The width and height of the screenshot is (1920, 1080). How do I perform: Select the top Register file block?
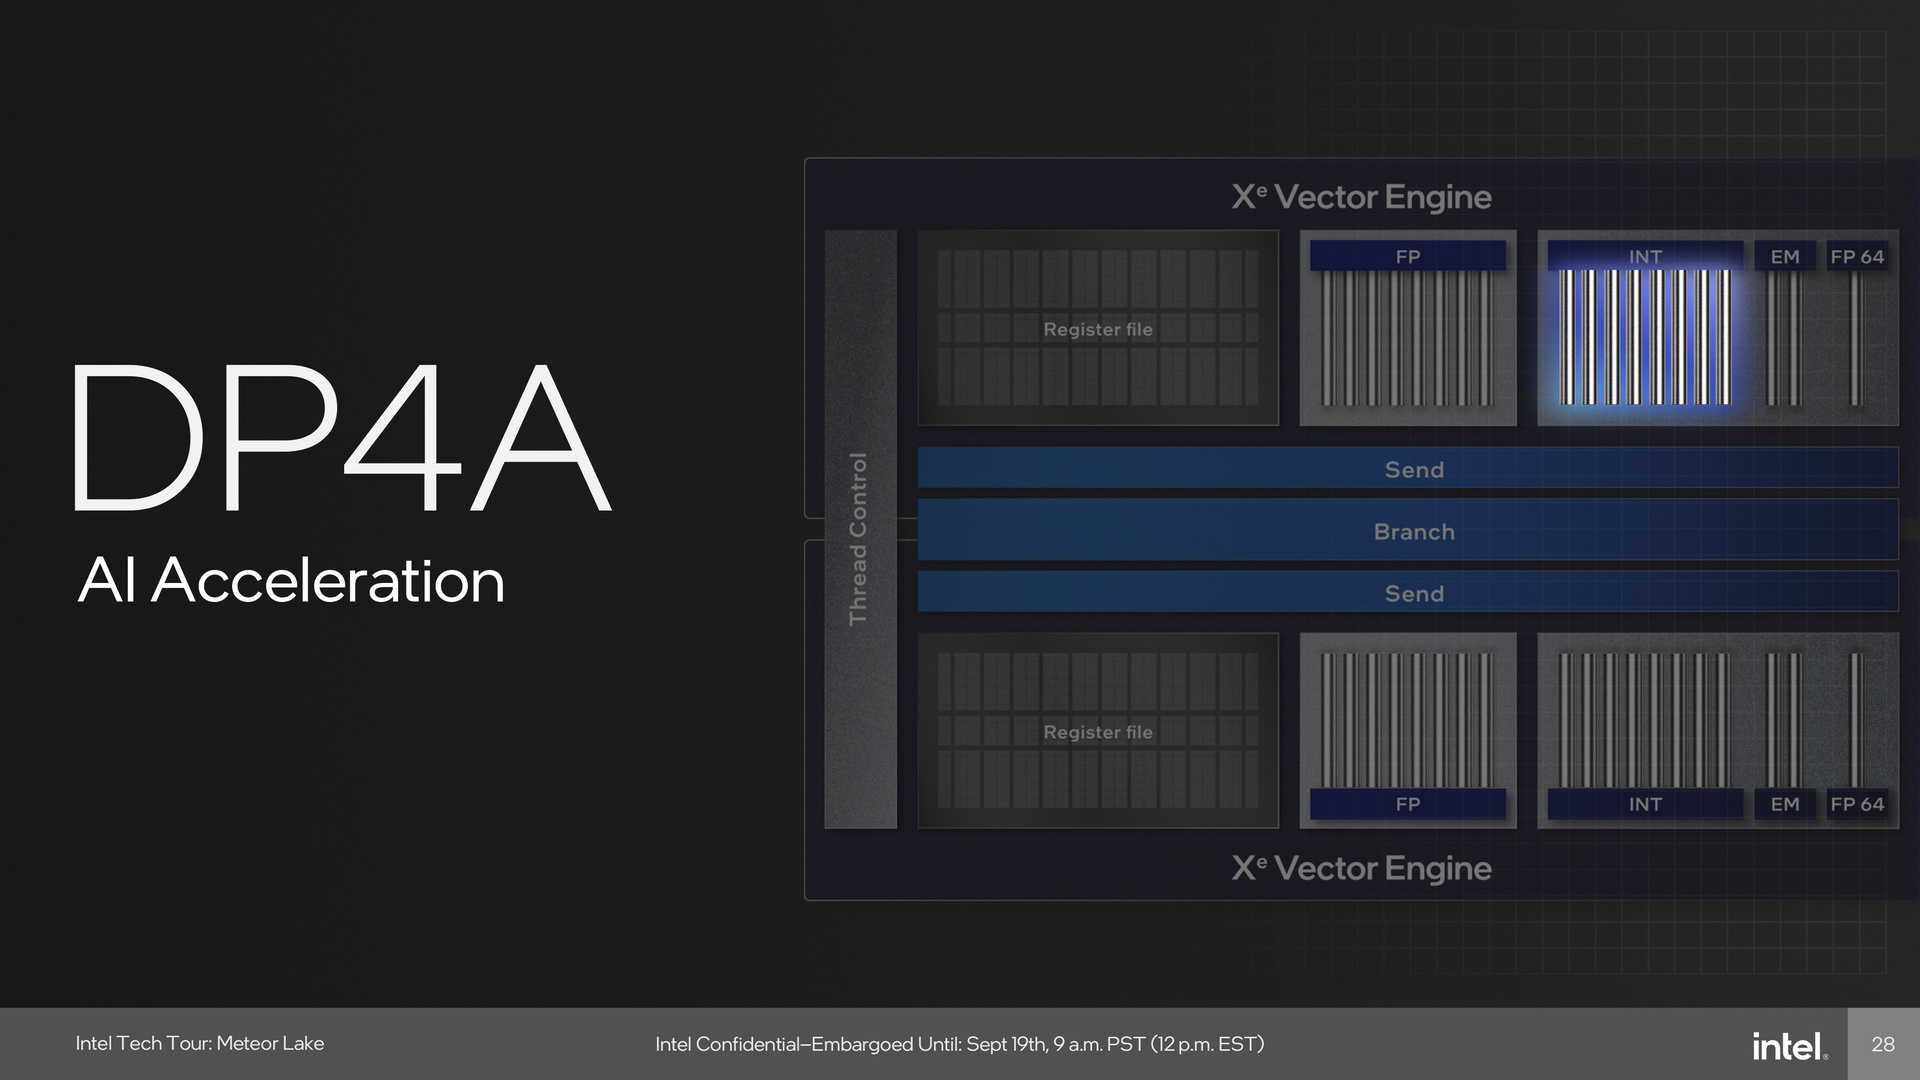[x=1098, y=328]
